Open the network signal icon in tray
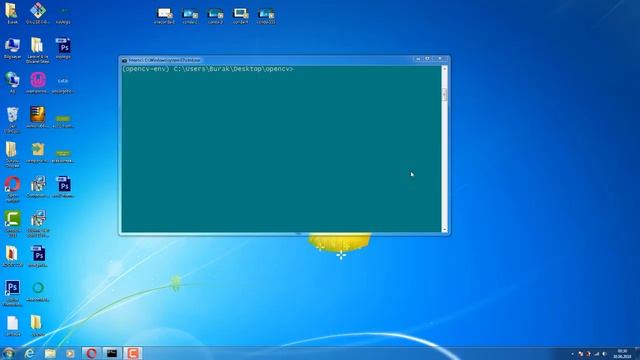This screenshot has height=360, width=640. pyautogui.click(x=597, y=354)
